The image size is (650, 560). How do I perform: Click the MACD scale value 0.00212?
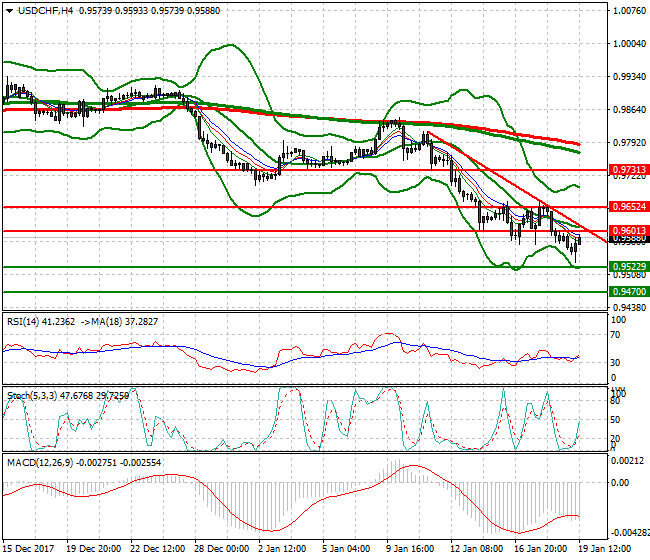(628, 461)
